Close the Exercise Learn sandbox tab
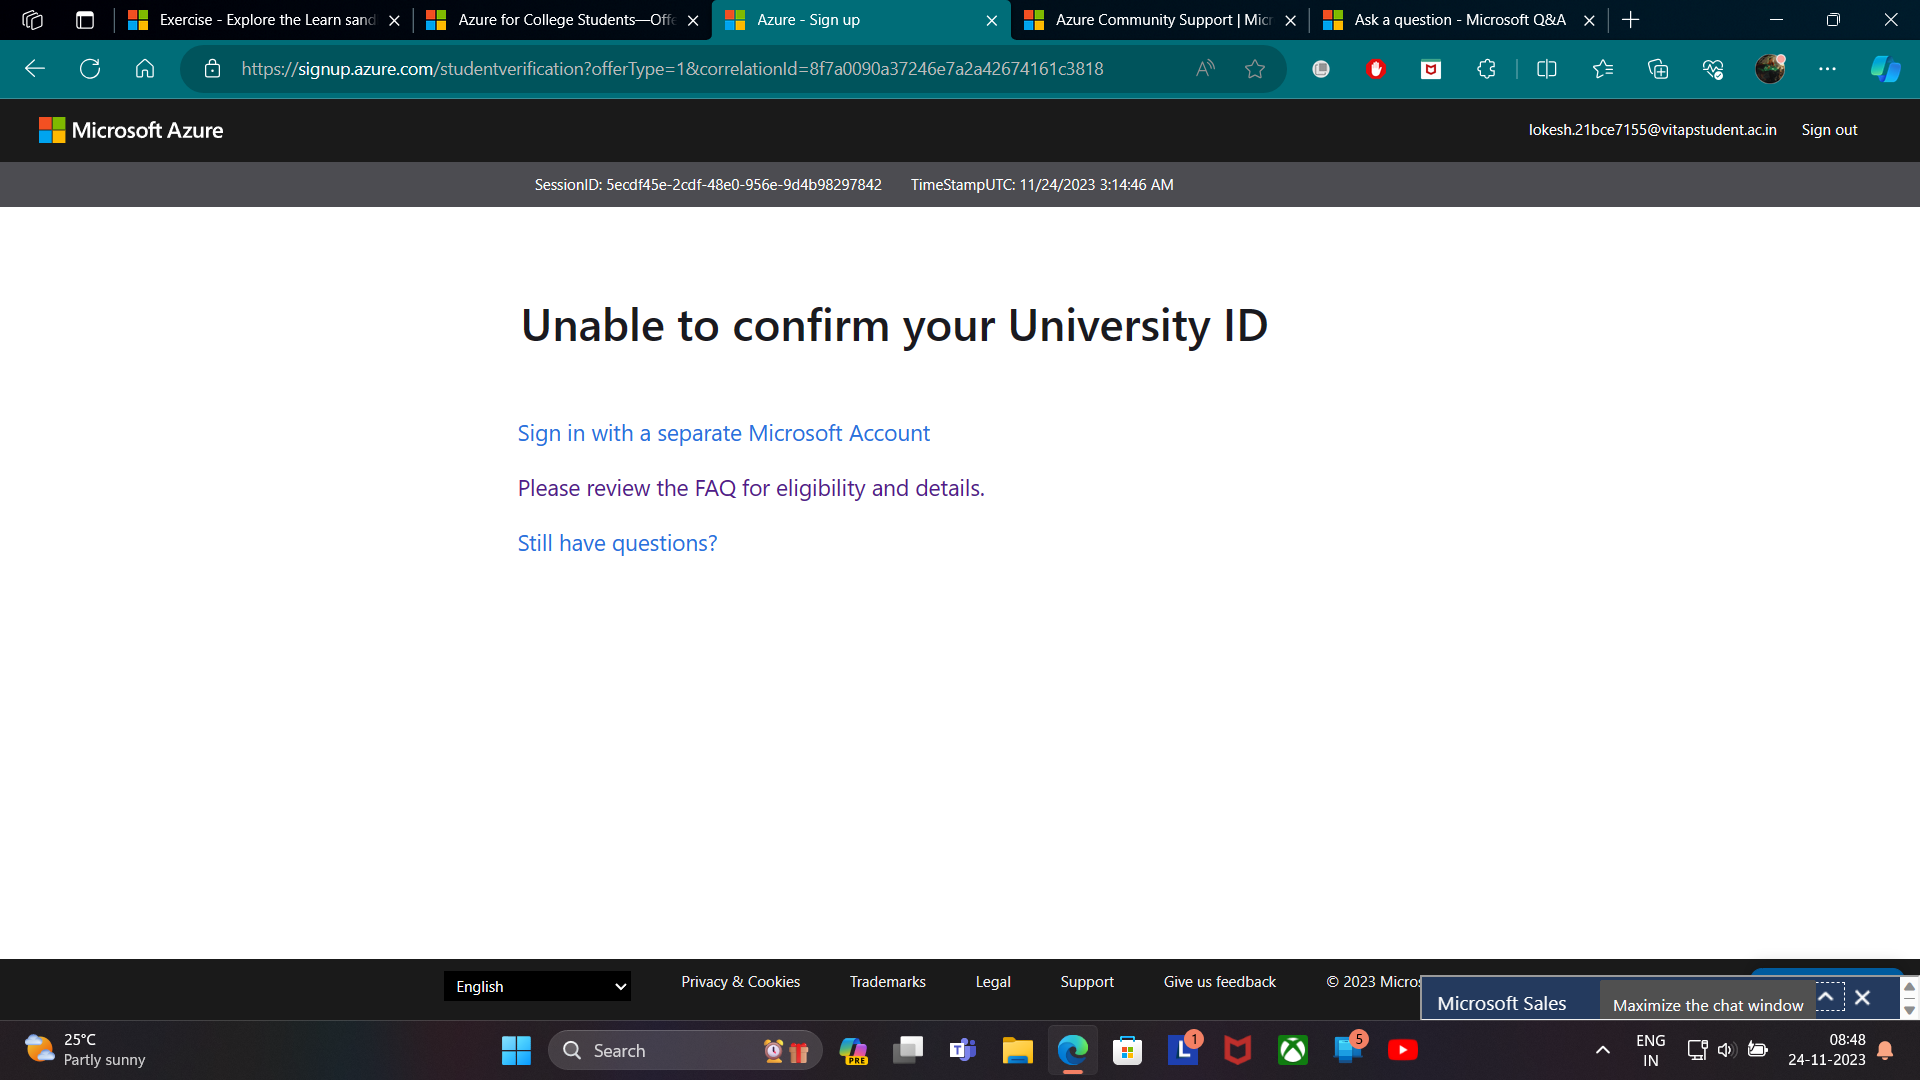 (x=394, y=20)
